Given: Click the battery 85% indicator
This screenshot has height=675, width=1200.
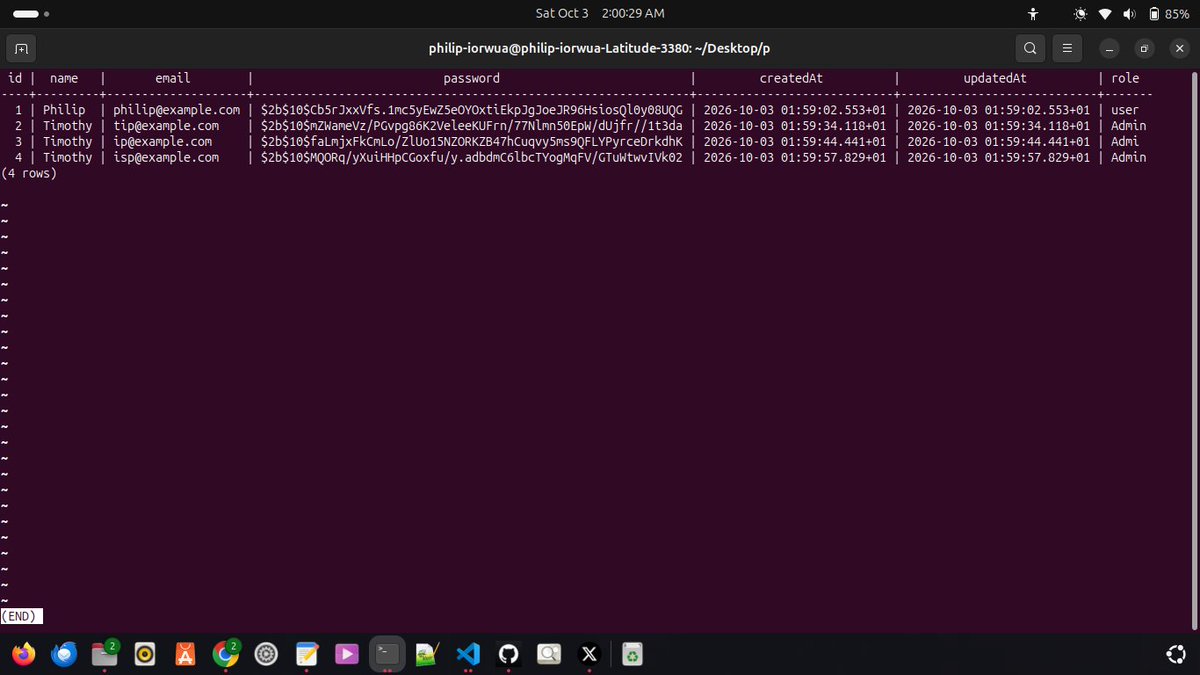Looking at the screenshot, I should 1168,14.
